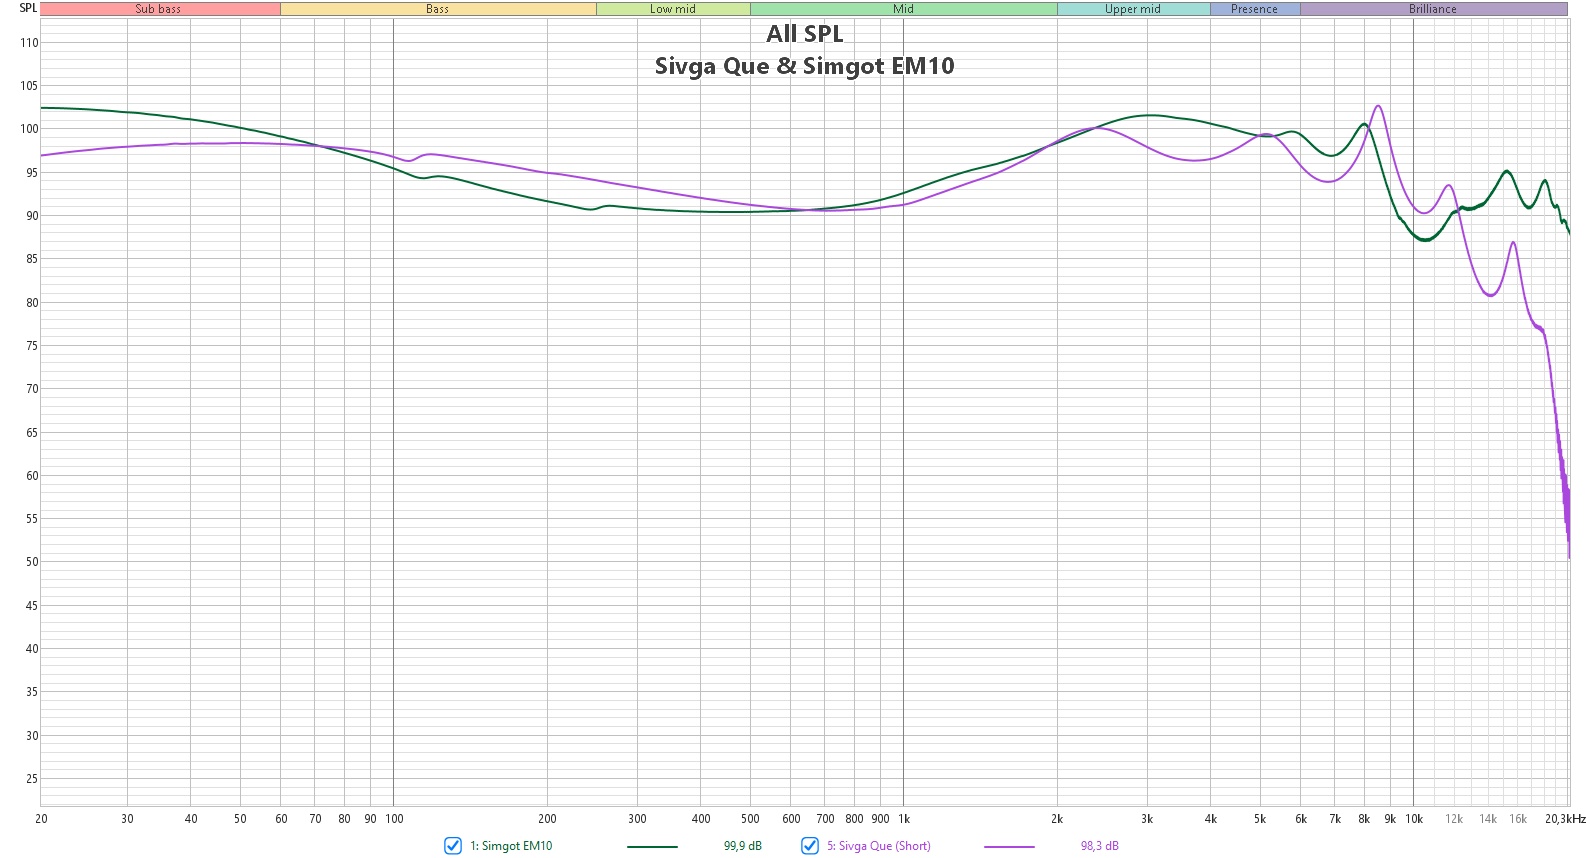Click the 12k frequency tick label
1590x858 pixels.
coord(1454,819)
